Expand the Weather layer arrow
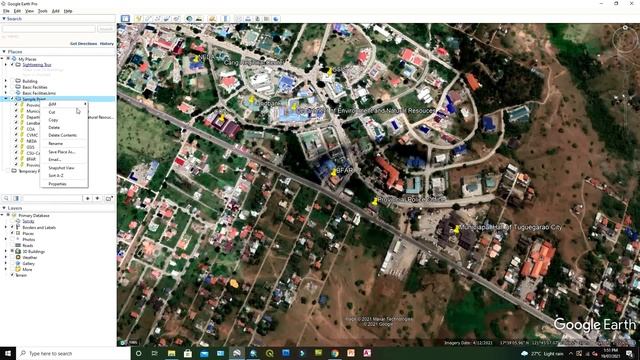The image size is (640, 360). (x=6, y=258)
